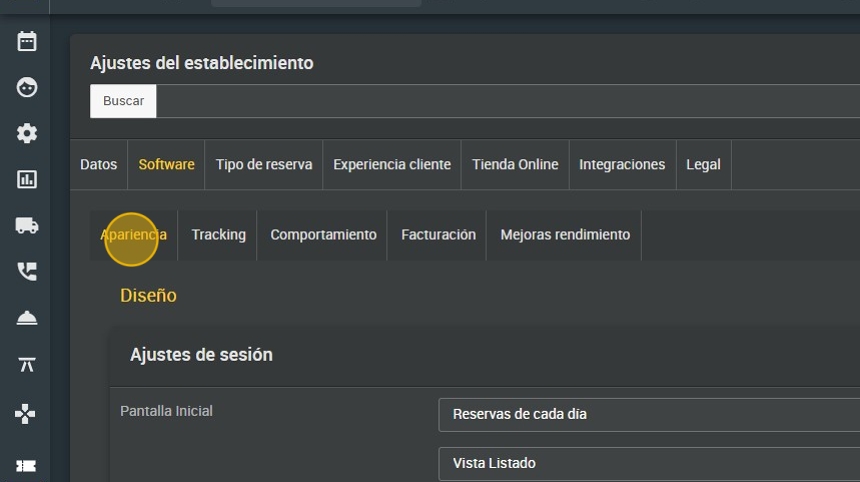Switch to the Datos tab

(x=99, y=165)
